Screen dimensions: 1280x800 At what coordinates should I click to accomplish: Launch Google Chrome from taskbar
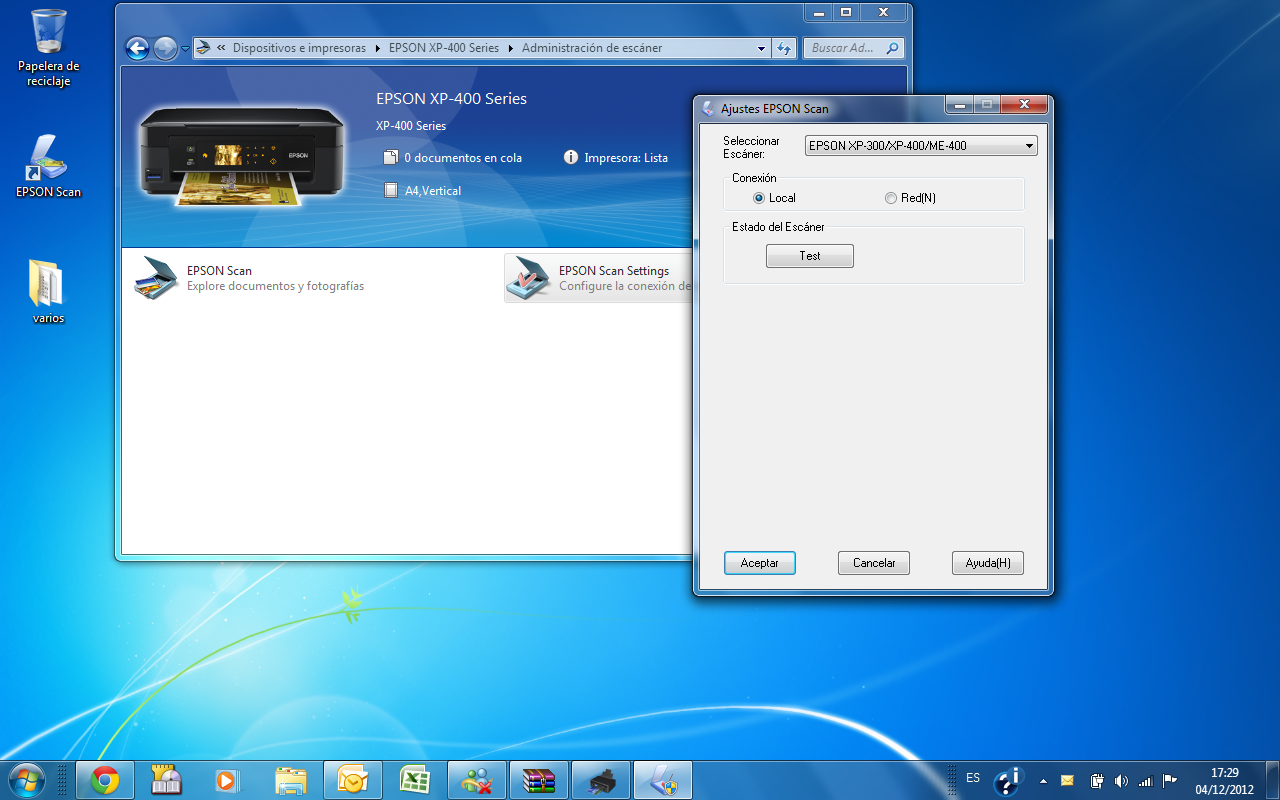coord(105,780)
